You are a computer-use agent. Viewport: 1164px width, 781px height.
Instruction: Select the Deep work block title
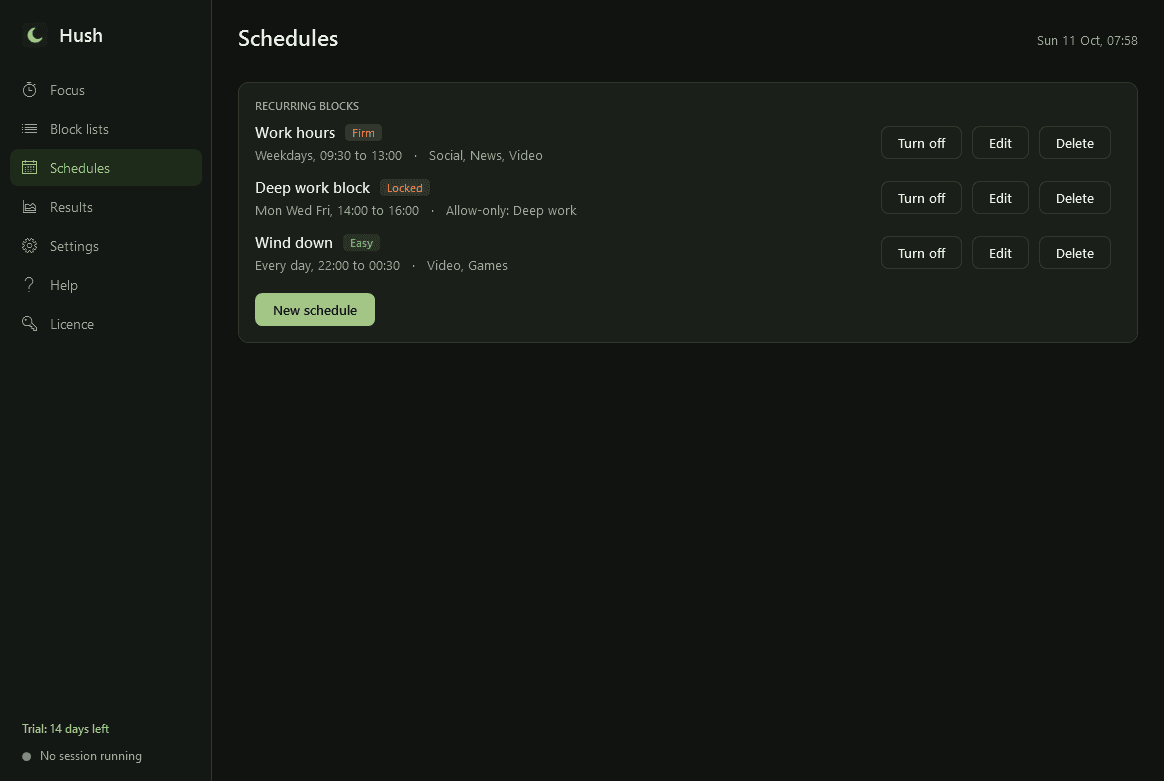pyautogui.click(x=312, y=188)
